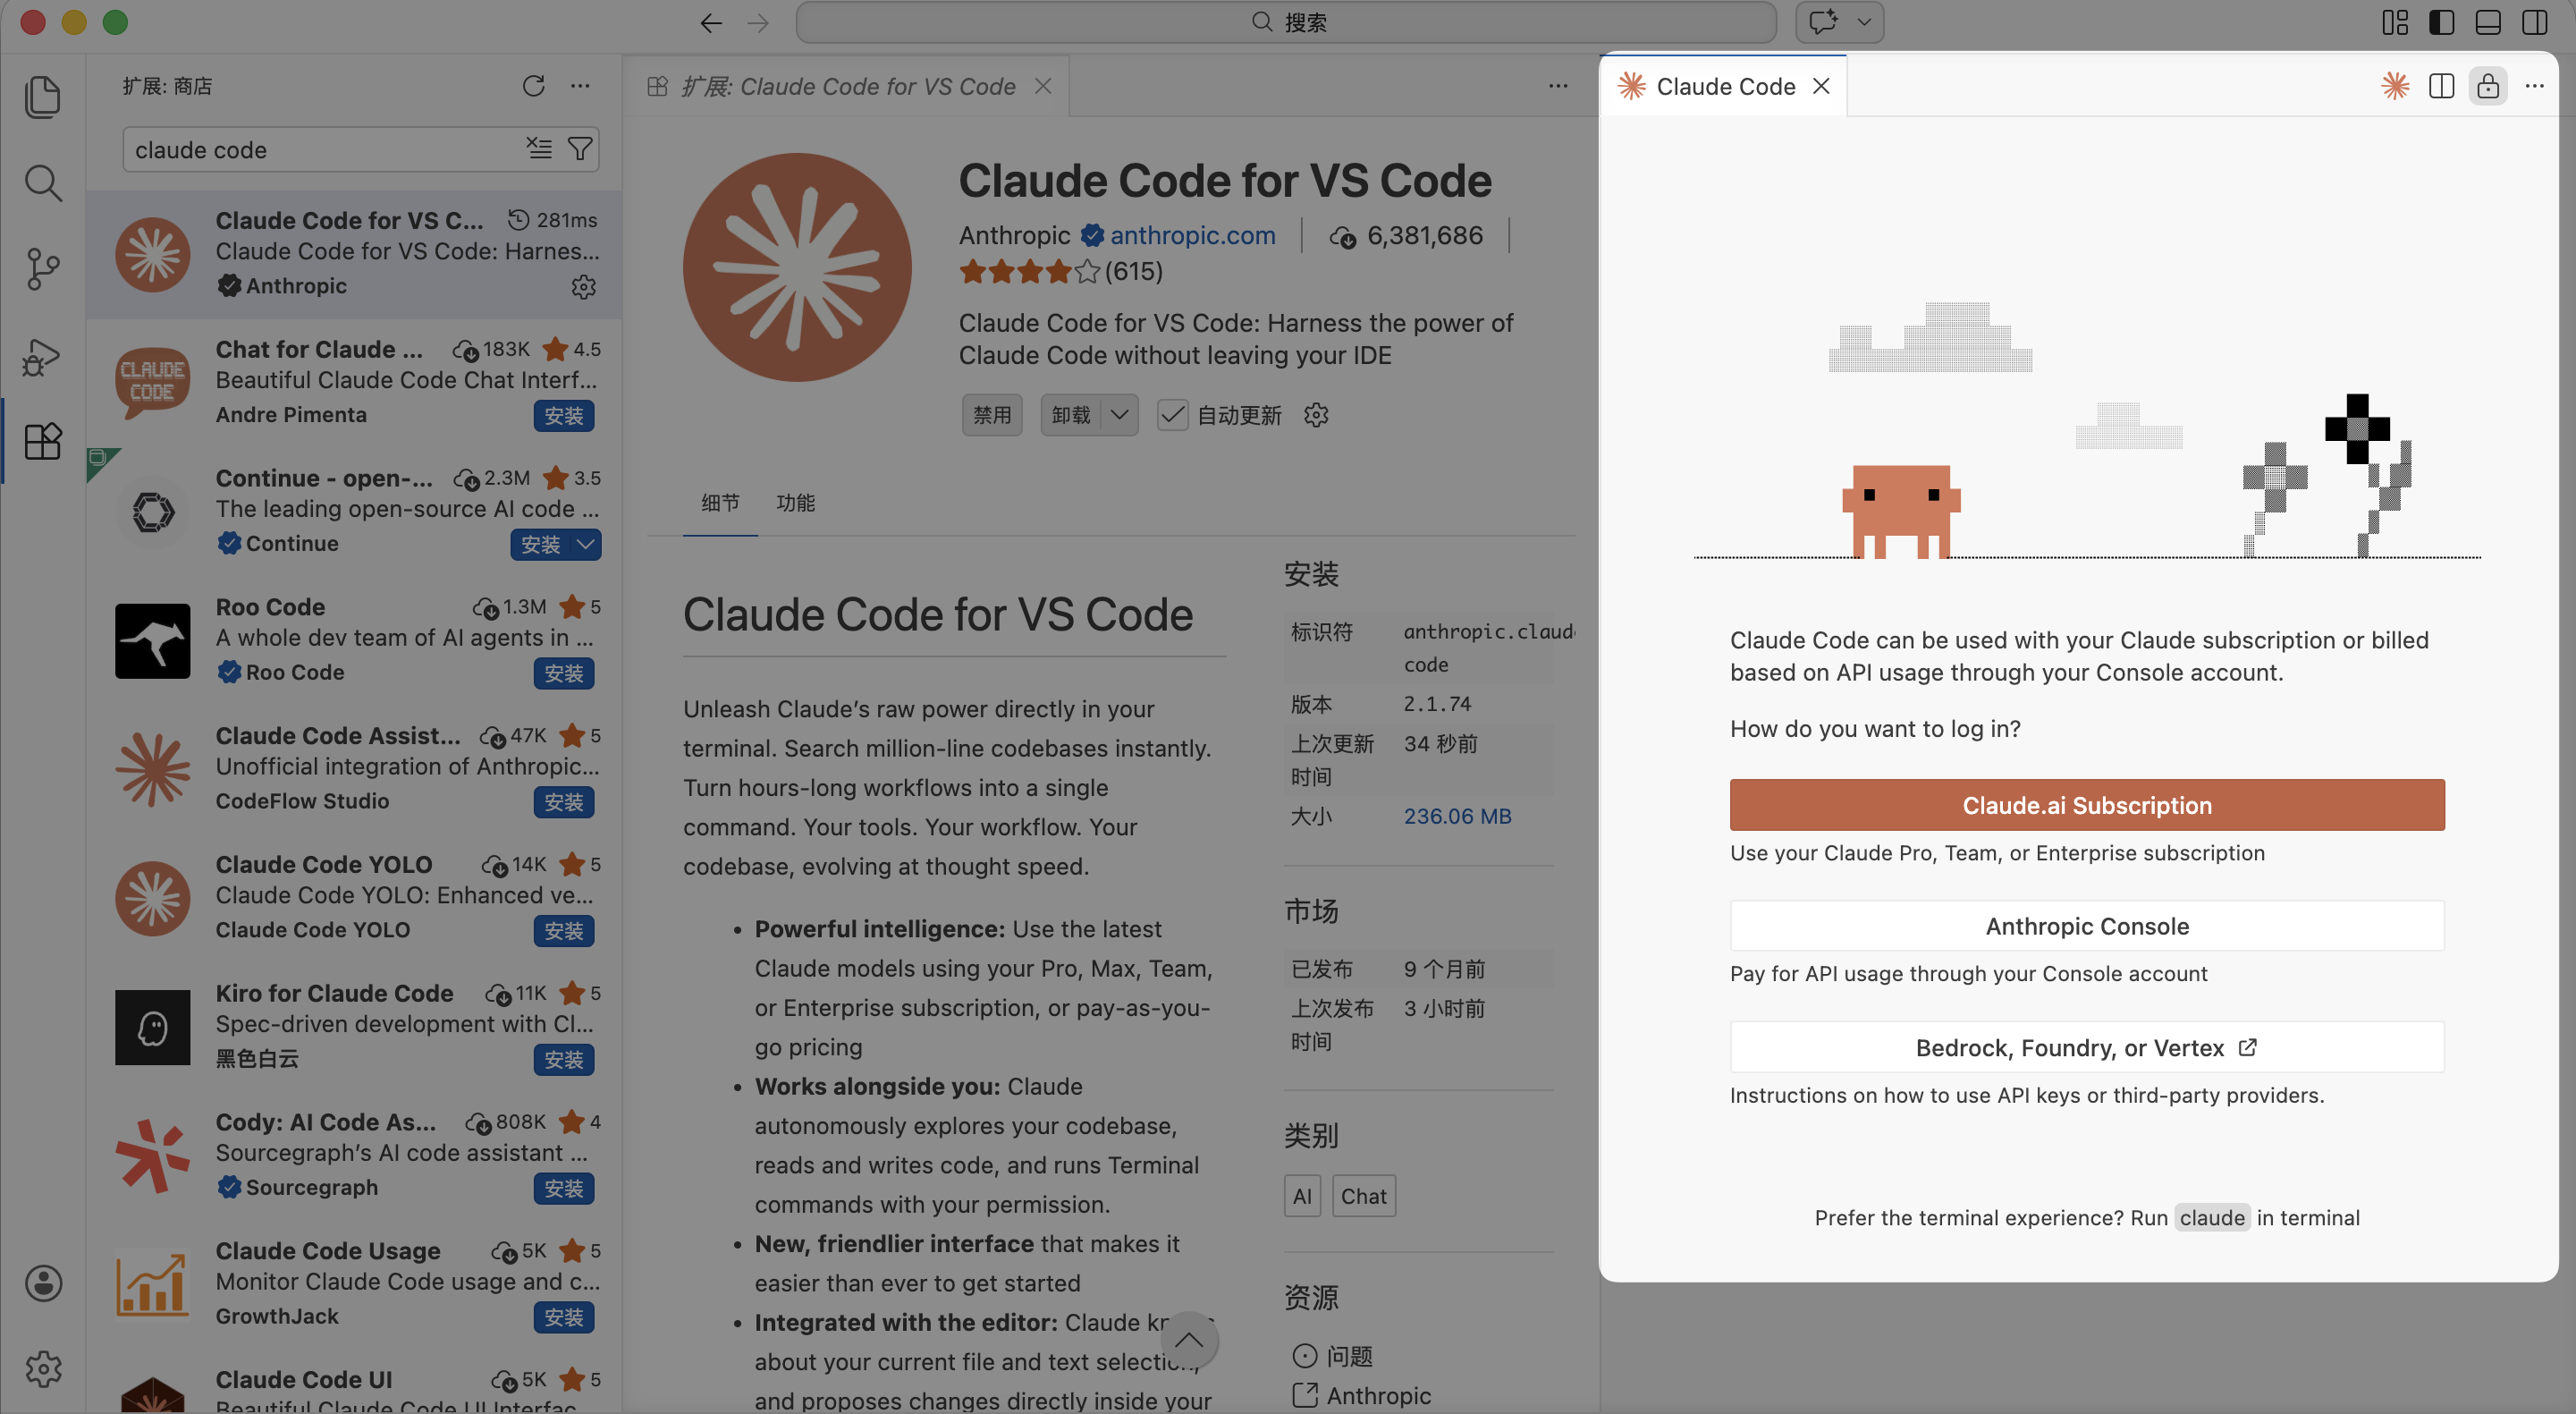Switch to the Features tab
Image resolution: width=2576 pixels, height=1414 pixels.
coord(796,502)
